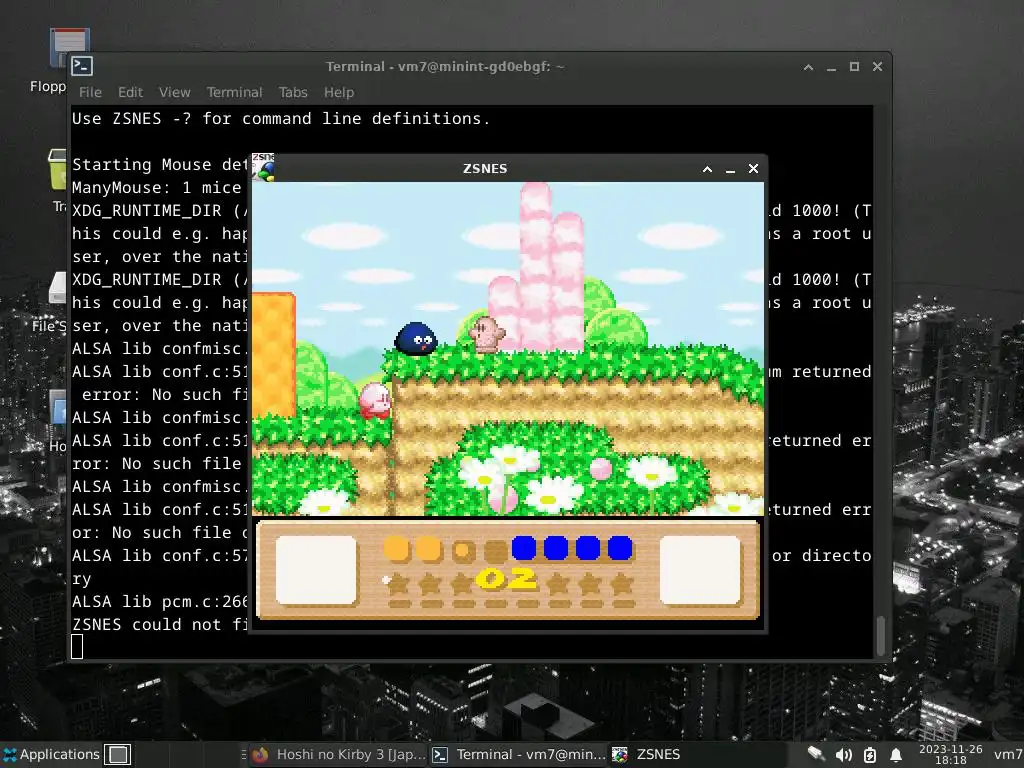Open the Edit menu in Terminal
1024x768 pixels.
[130, 92]
